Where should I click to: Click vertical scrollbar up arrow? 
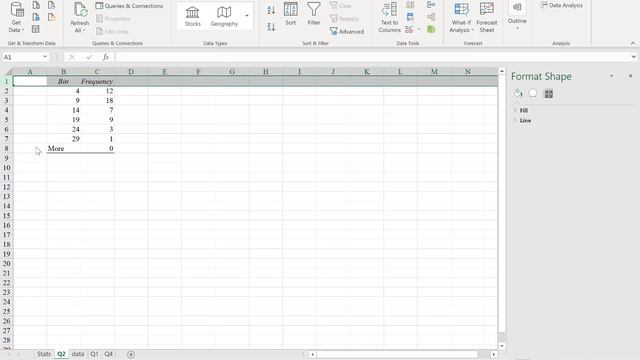[502, 71]
